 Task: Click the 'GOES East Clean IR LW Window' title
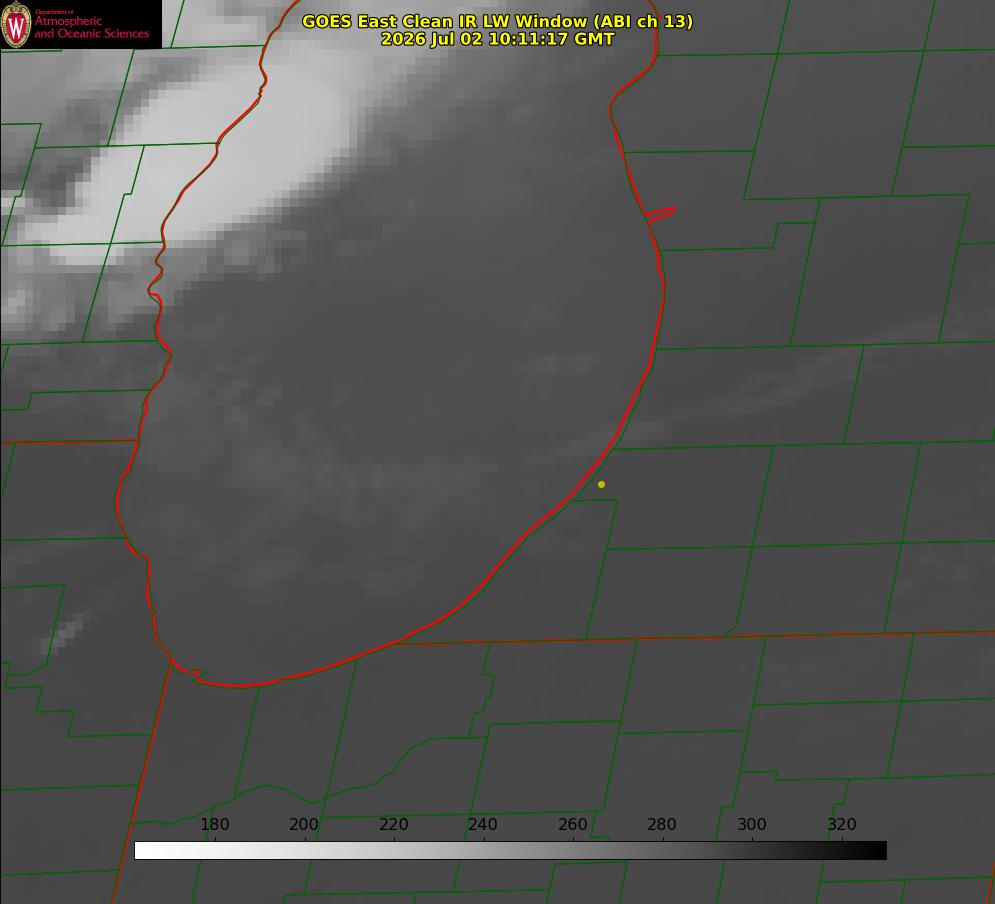[498, 21]
